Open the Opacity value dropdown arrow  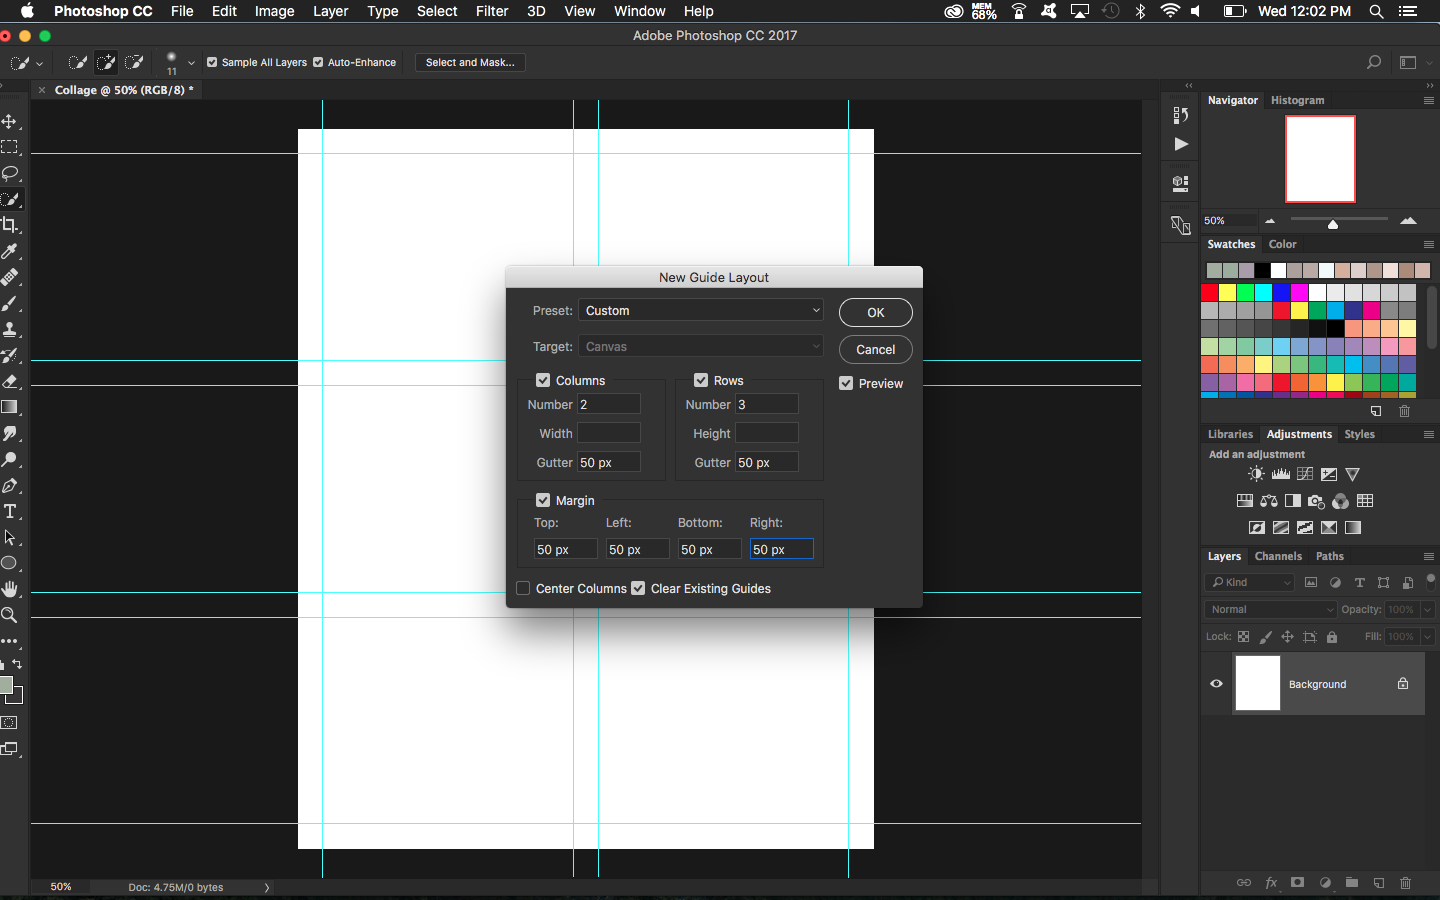[1428, 609]
